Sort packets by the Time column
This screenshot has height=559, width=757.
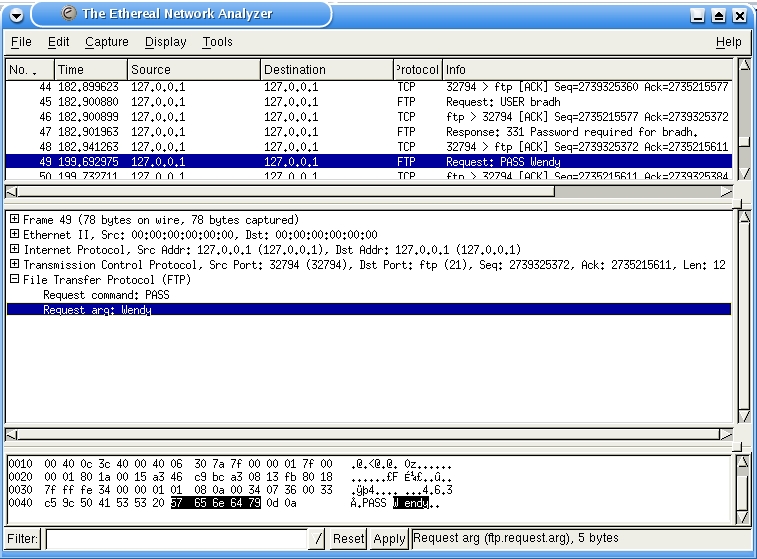coord(92,70)
